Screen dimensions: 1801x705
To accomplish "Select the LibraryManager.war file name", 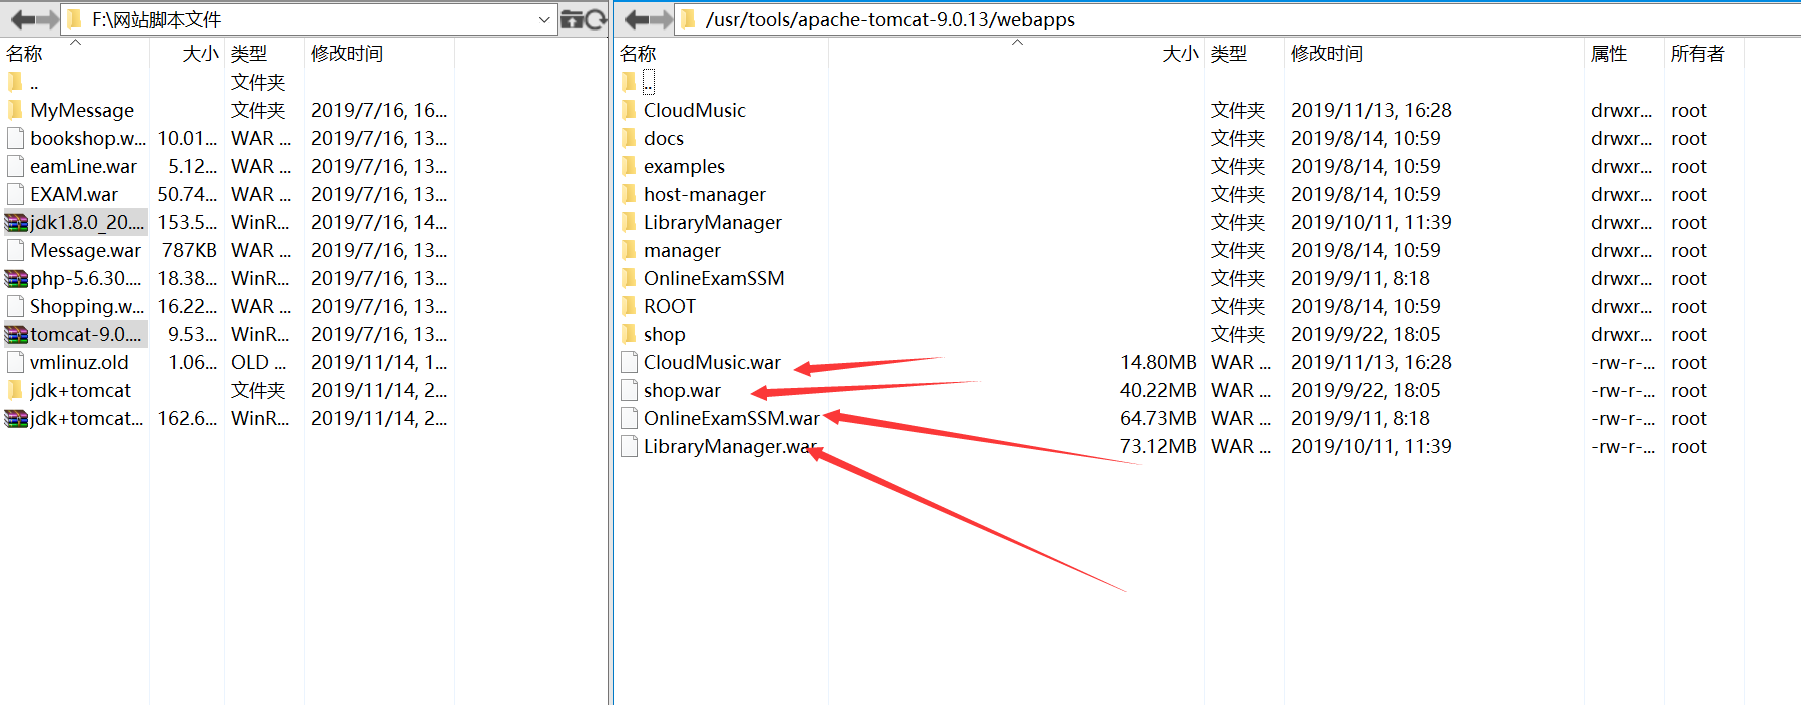I will click(x=730, y=446).
